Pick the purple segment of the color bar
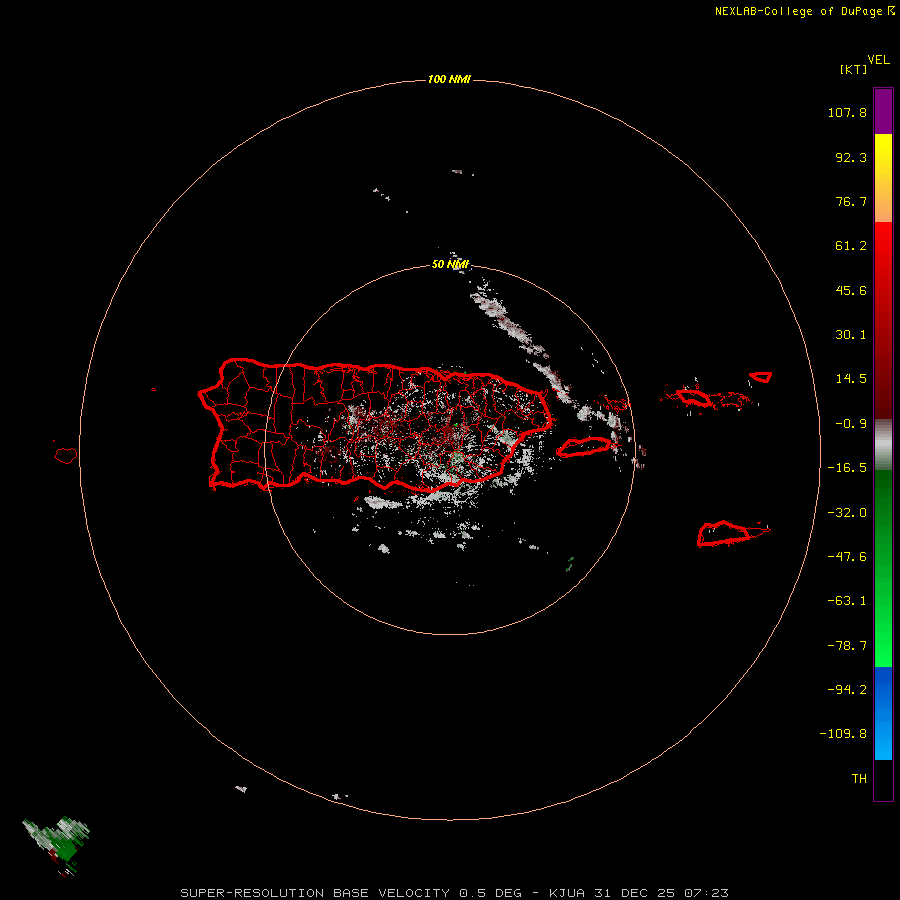Image resolution: width=900 pixels, height=900 pixels. tap(883, 111)
